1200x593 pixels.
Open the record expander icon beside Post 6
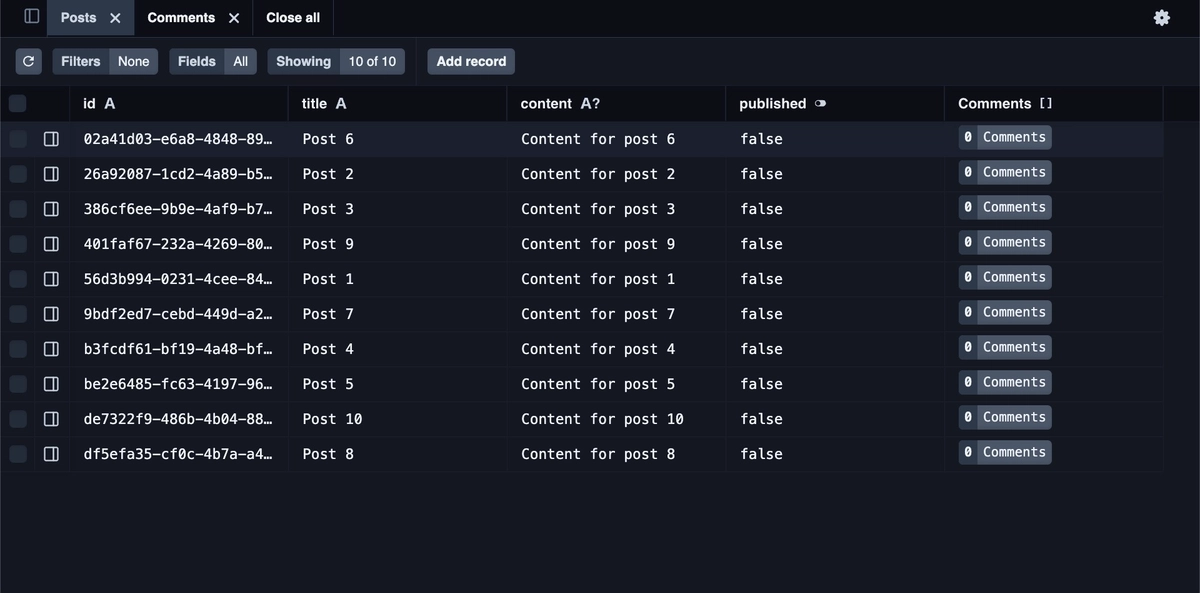[51, 138]
